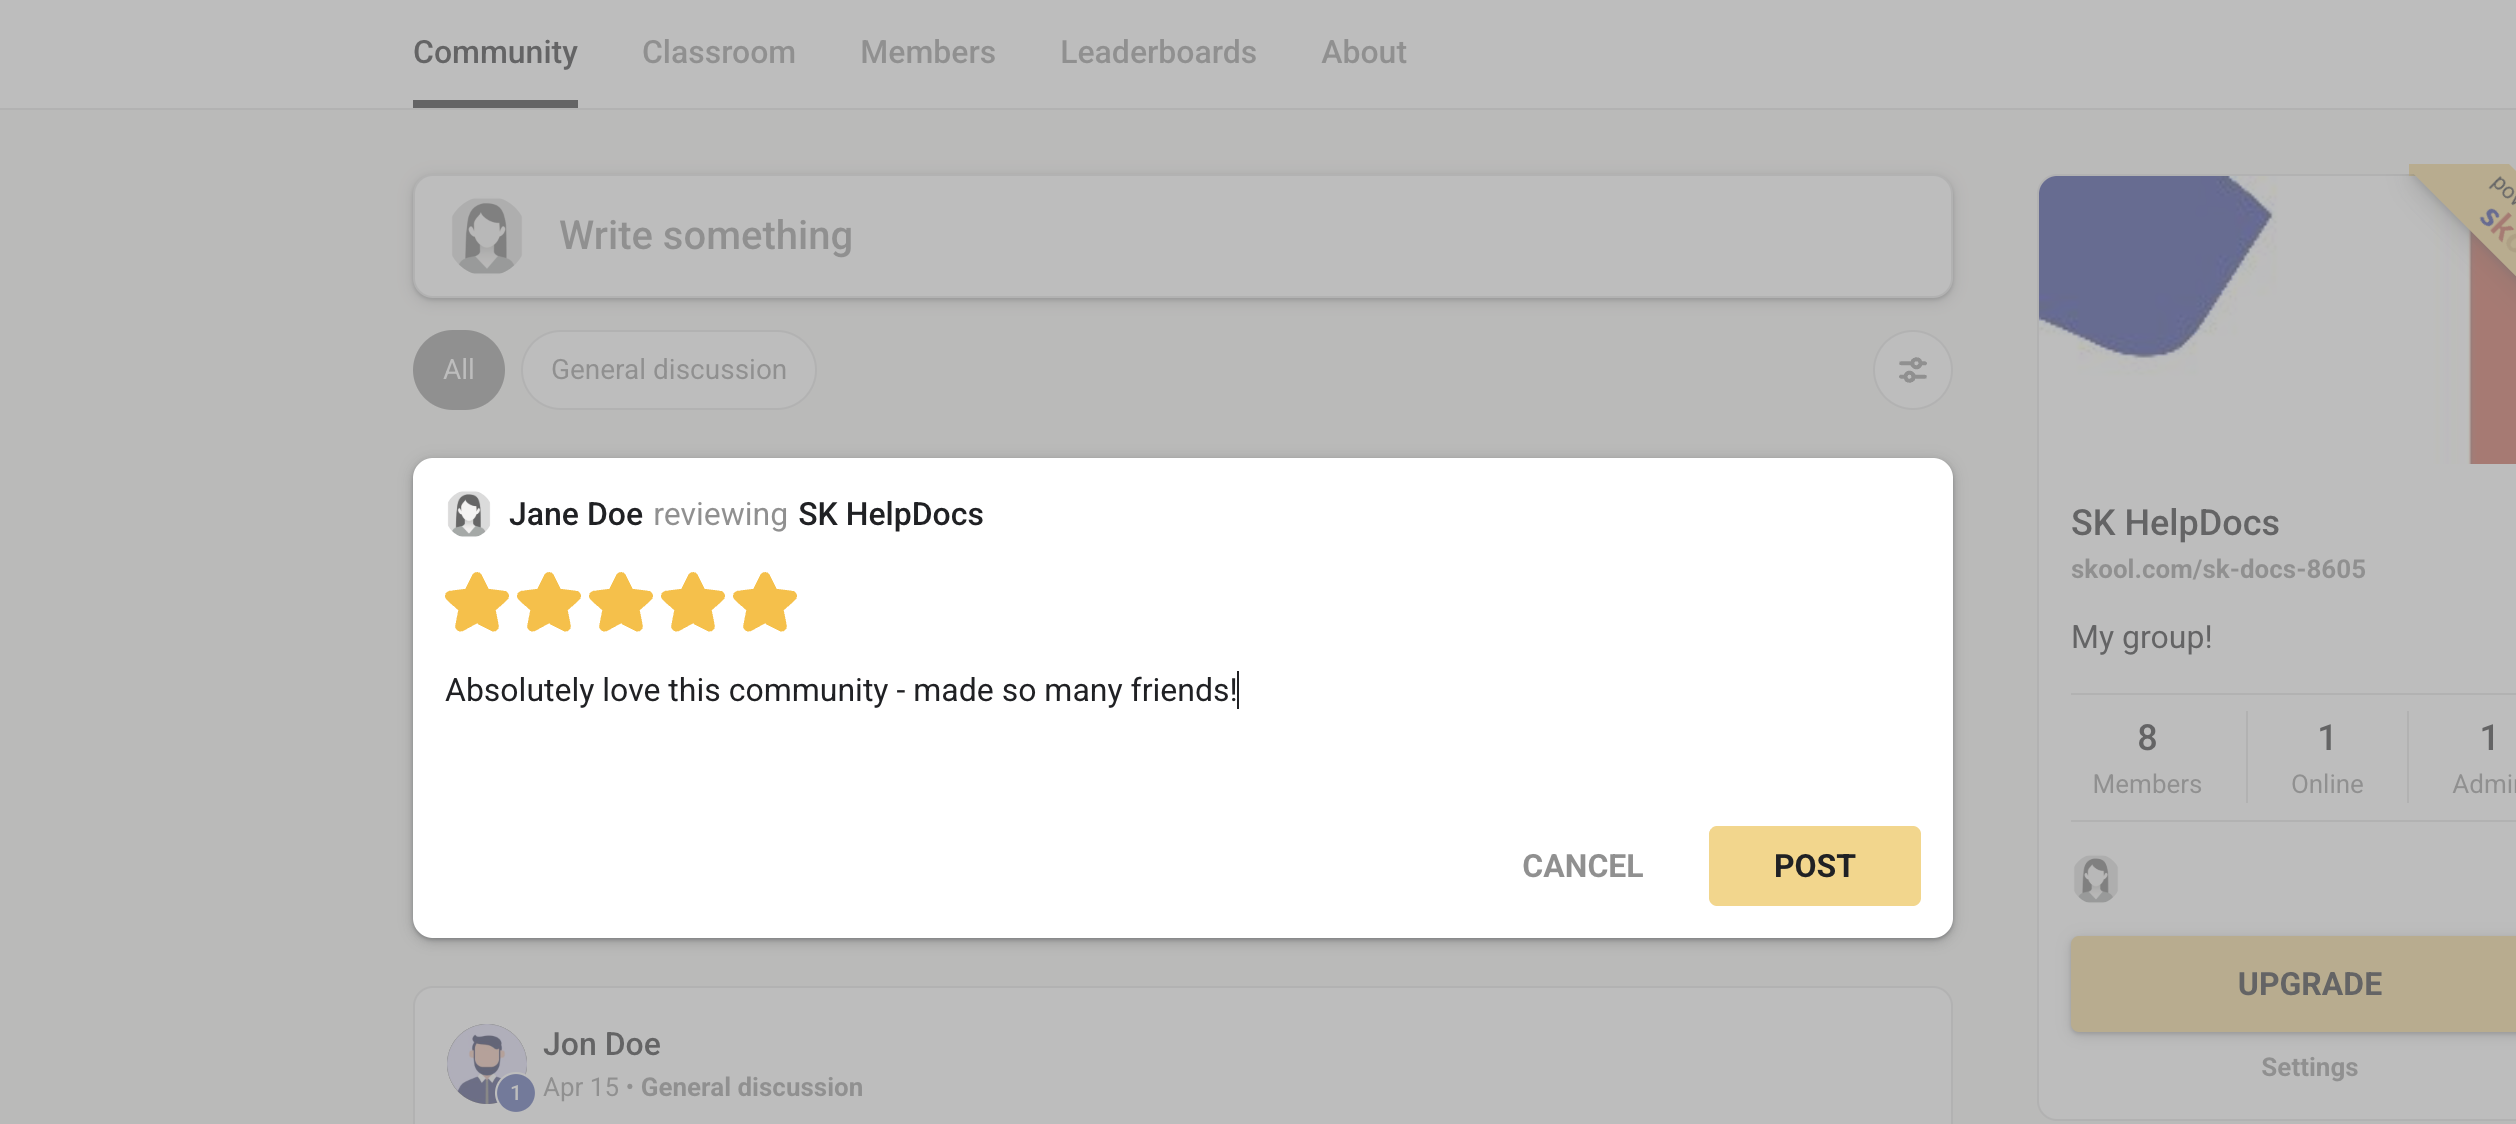This screenshot has width=2516, height=1124.
Task: Go to the Members tab
Action: tap(928, 52)
